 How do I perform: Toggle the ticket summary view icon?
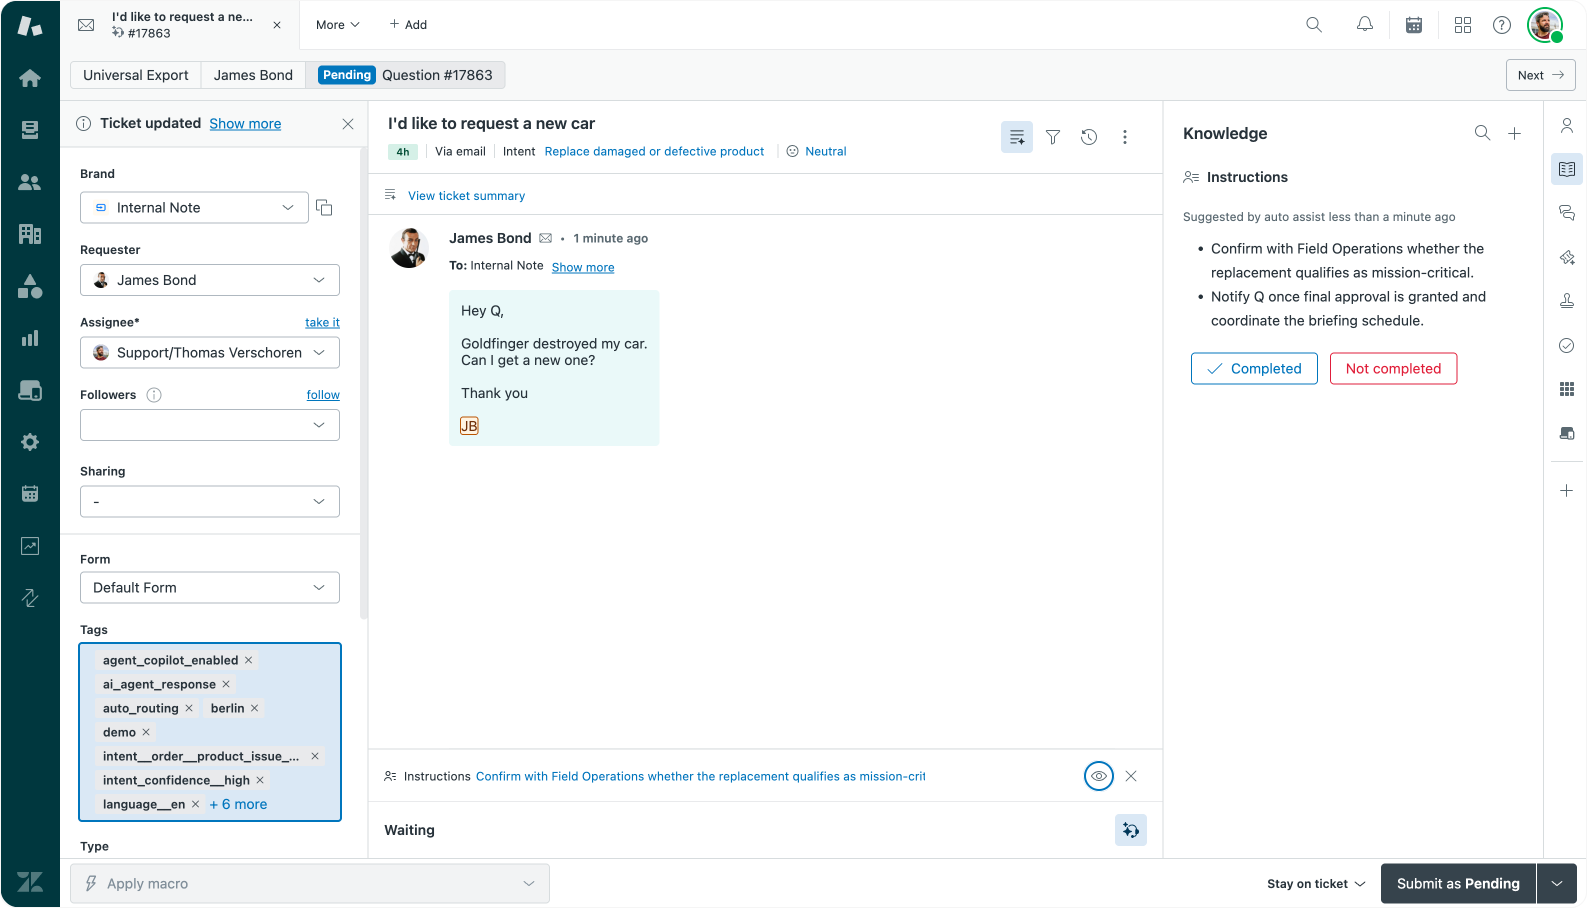tap(1017, 137)
